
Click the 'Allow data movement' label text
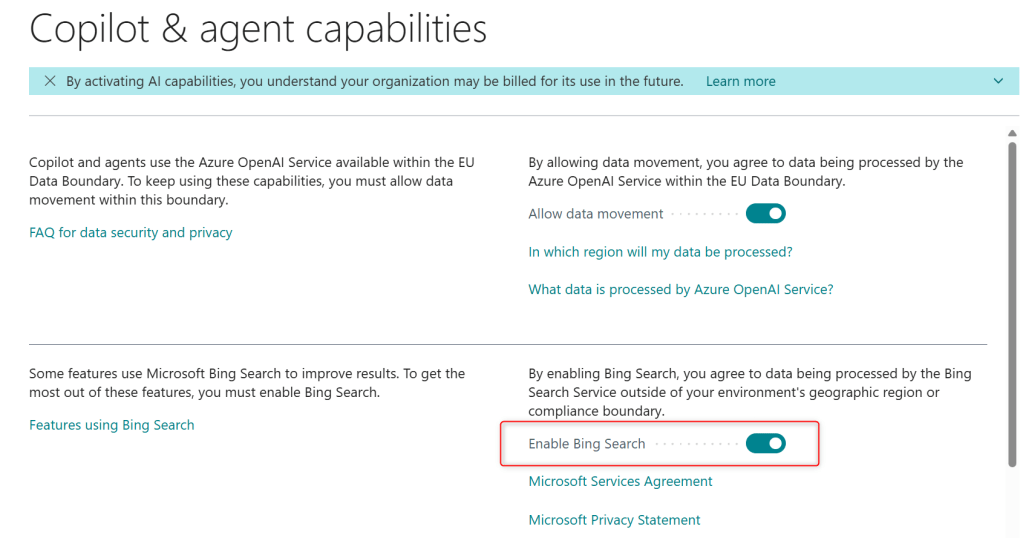point(595,214)
